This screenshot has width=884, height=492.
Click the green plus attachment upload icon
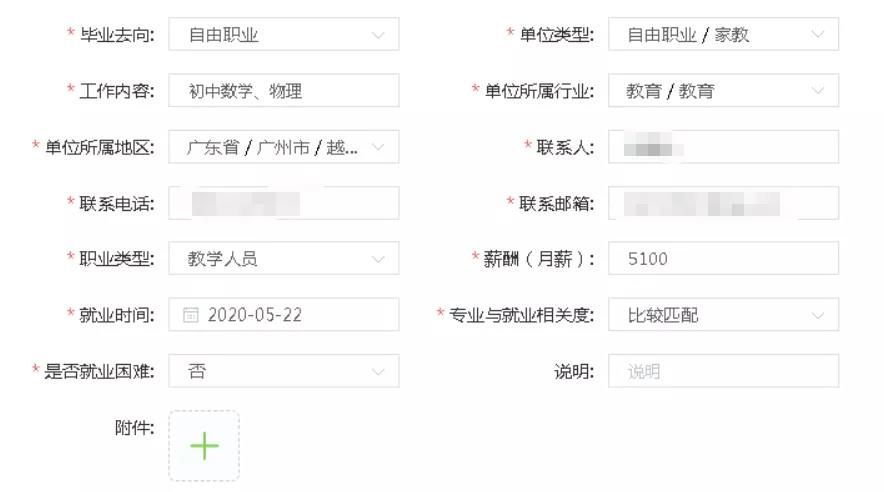coord(204,446)
